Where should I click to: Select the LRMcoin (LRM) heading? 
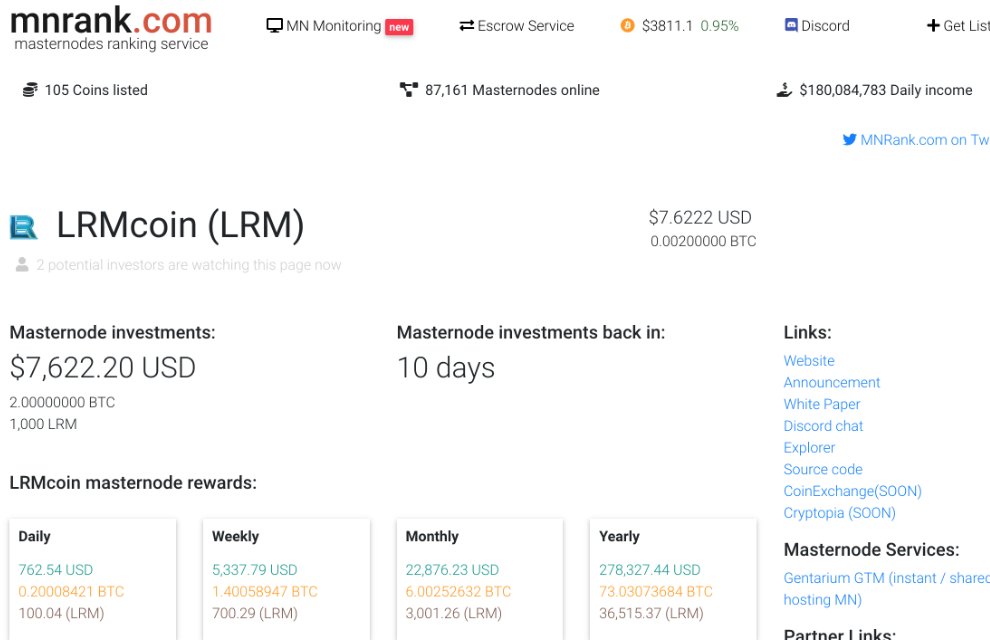pos(181,225)
